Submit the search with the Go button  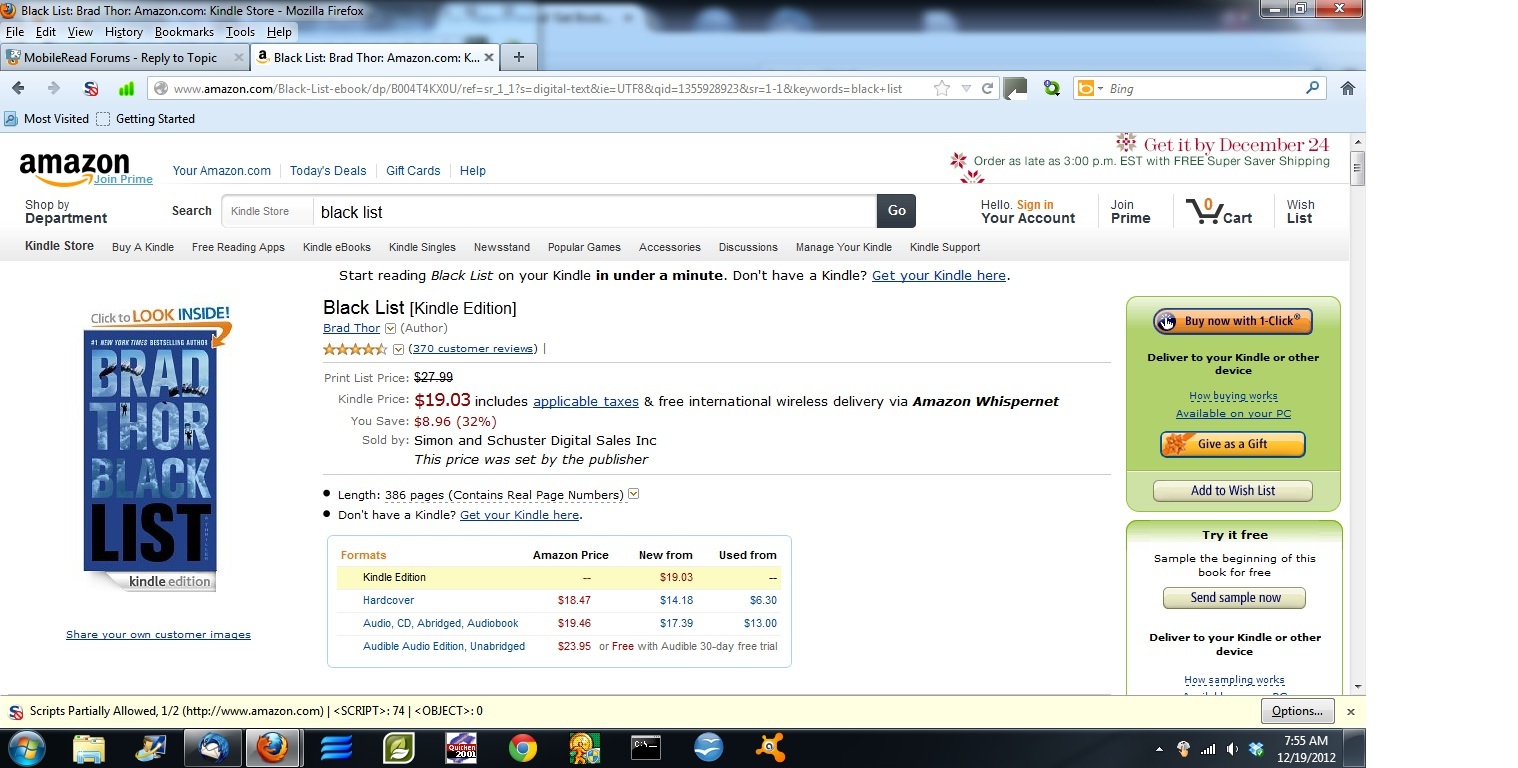point(897,211)
